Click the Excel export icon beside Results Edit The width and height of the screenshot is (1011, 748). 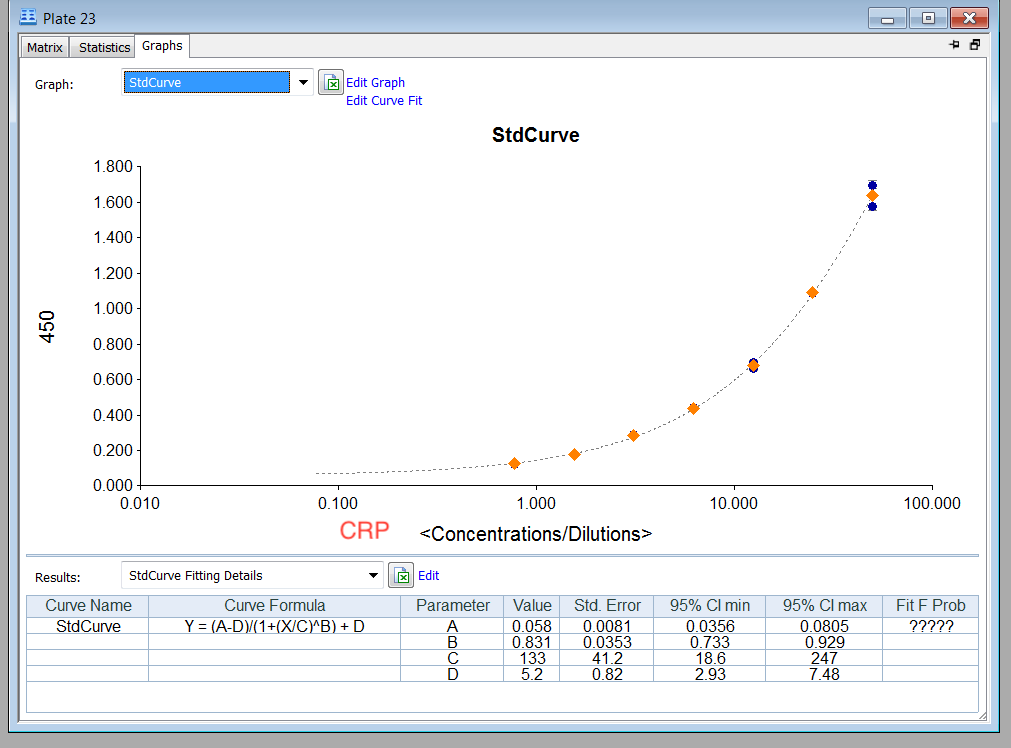401,575
